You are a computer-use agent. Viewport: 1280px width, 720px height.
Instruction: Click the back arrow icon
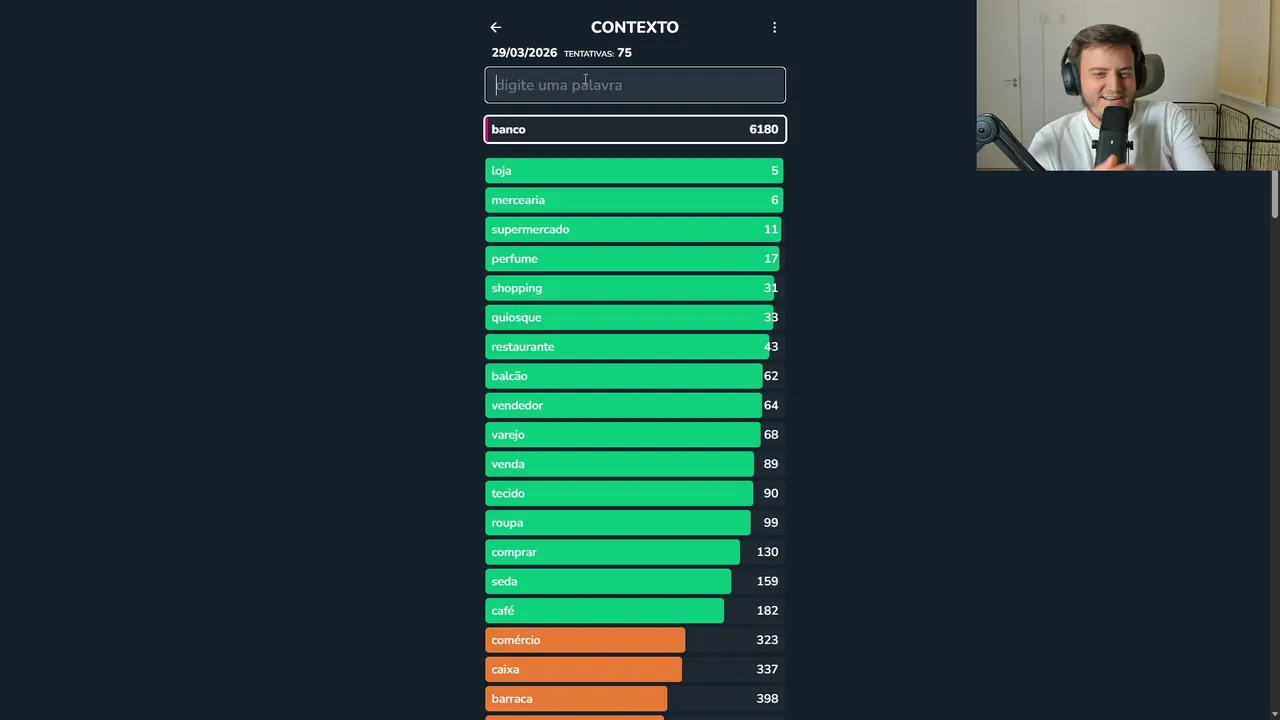pos(495,28)
